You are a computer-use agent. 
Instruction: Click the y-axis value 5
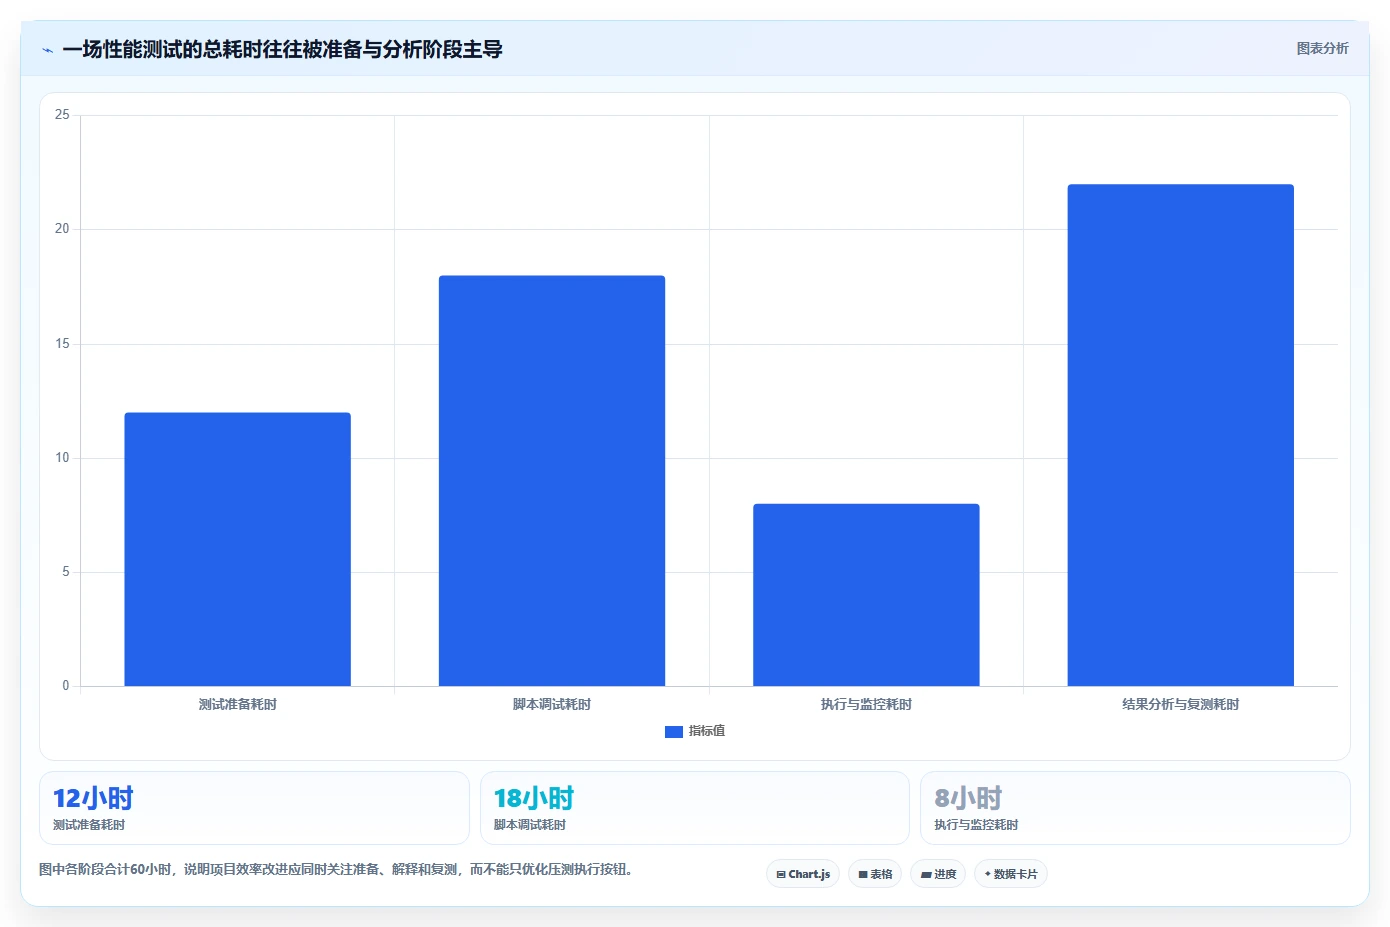66,572
